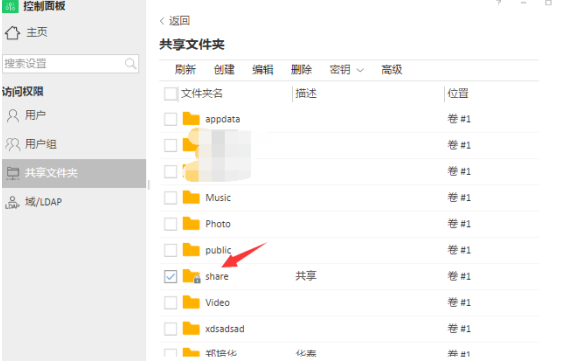567x361 pixels.
Task: Click the back arrow chevron
Action: tap(162, 21)
